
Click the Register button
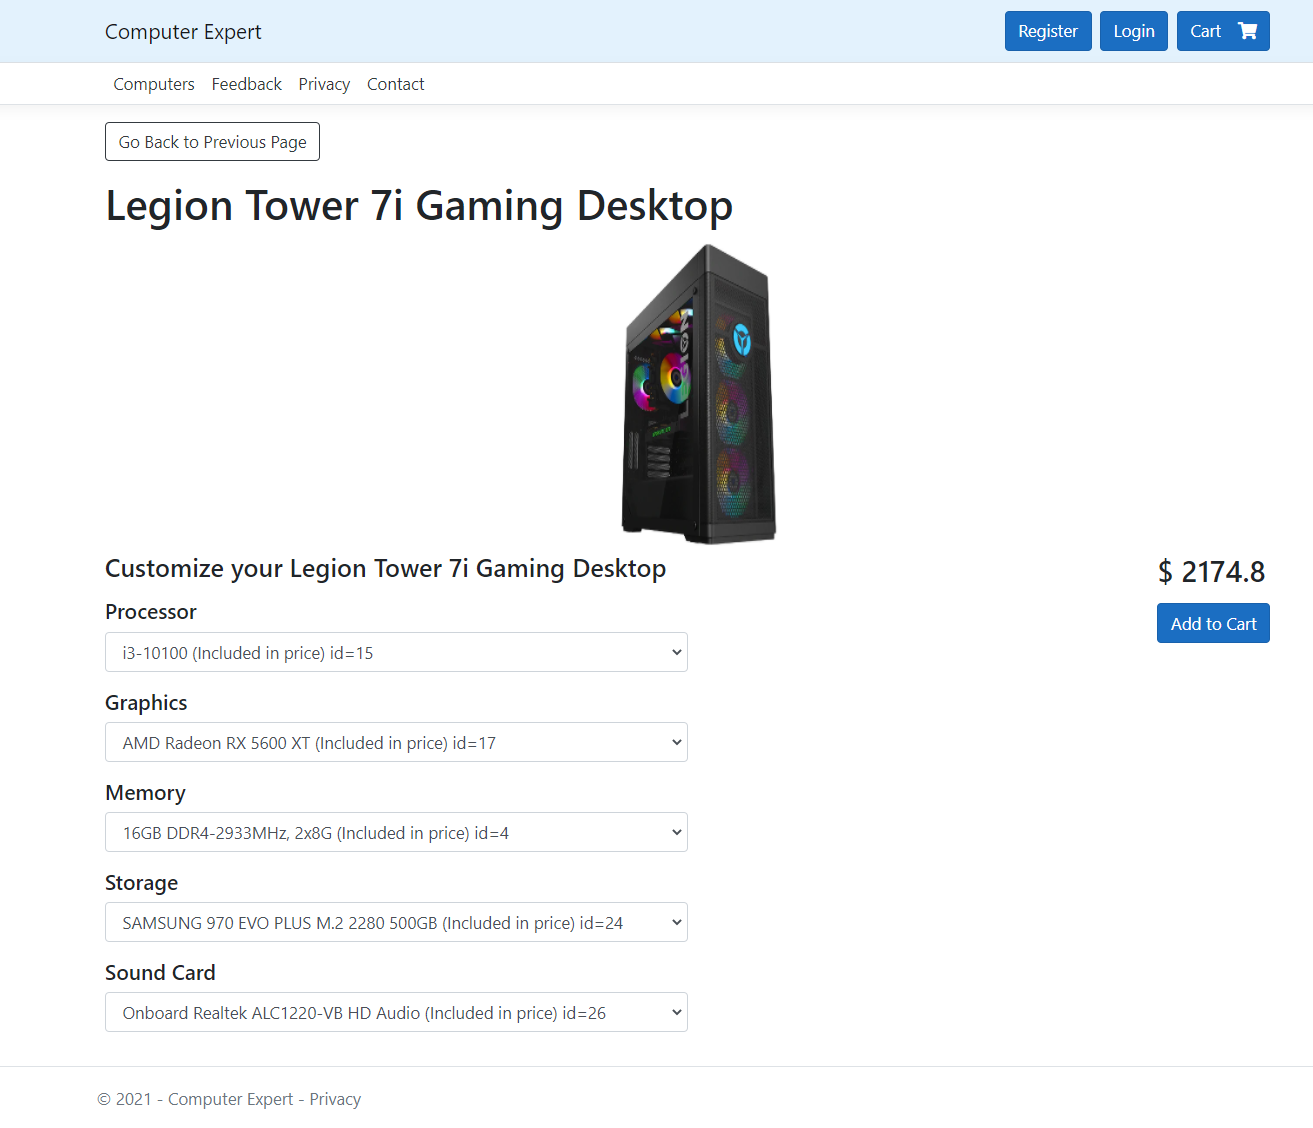coord(1048,31)
